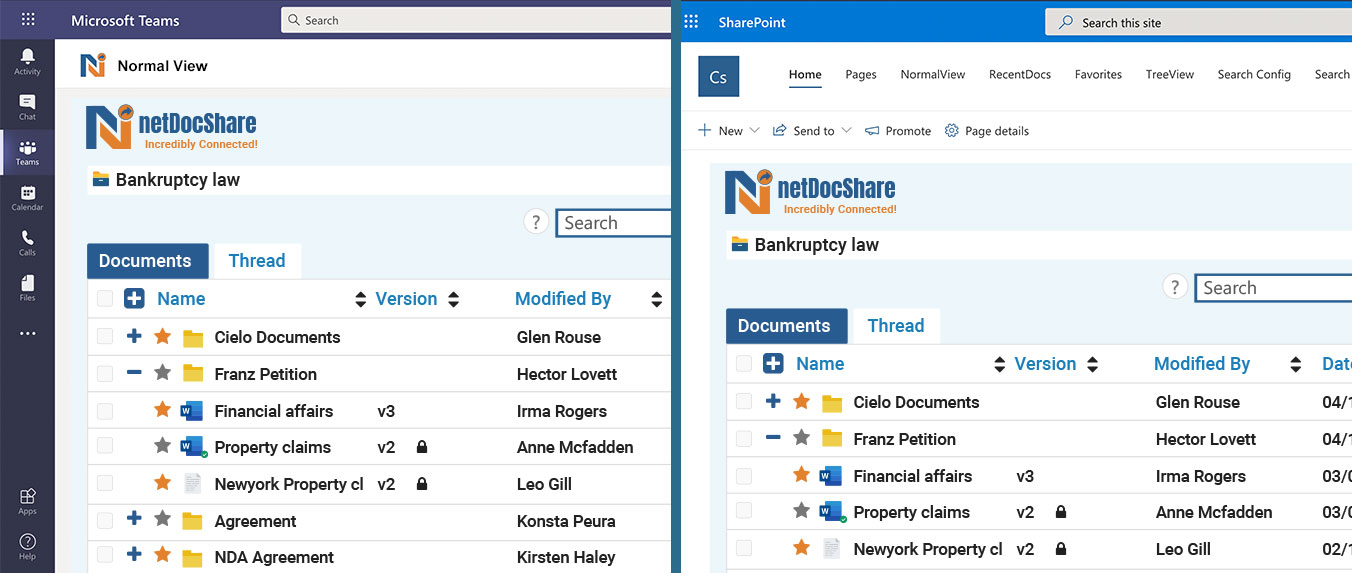Click Microsoft Teams top search box
1352x573 pixels.
click(x=476, y=20)
